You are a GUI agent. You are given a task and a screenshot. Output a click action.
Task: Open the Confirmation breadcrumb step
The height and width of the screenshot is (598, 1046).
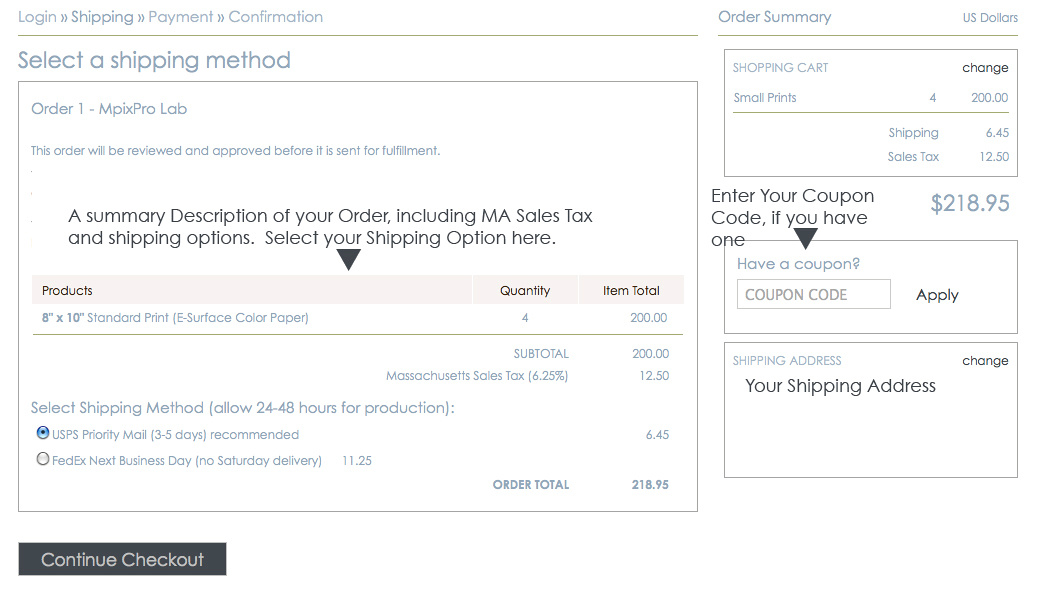(x=276, y=17)
